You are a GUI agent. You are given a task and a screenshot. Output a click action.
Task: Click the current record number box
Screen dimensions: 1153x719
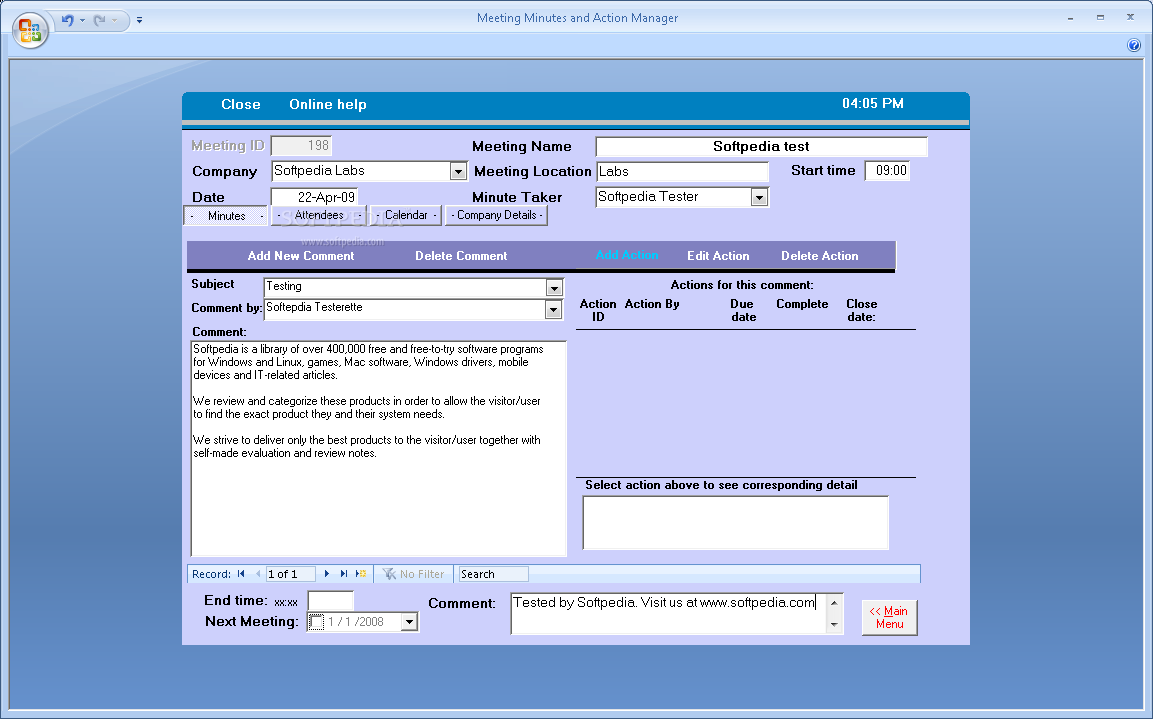(290, 574)
